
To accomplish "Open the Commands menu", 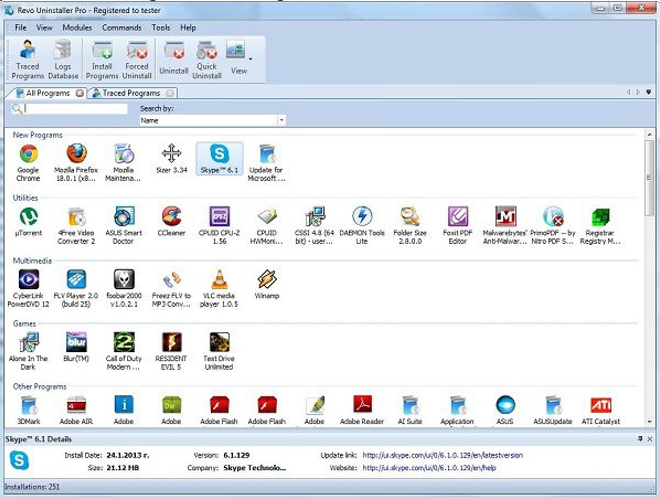I will click(122, 28).
